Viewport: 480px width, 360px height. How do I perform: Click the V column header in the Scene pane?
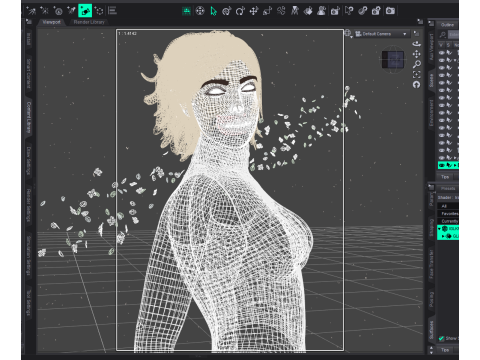point(441,45)
